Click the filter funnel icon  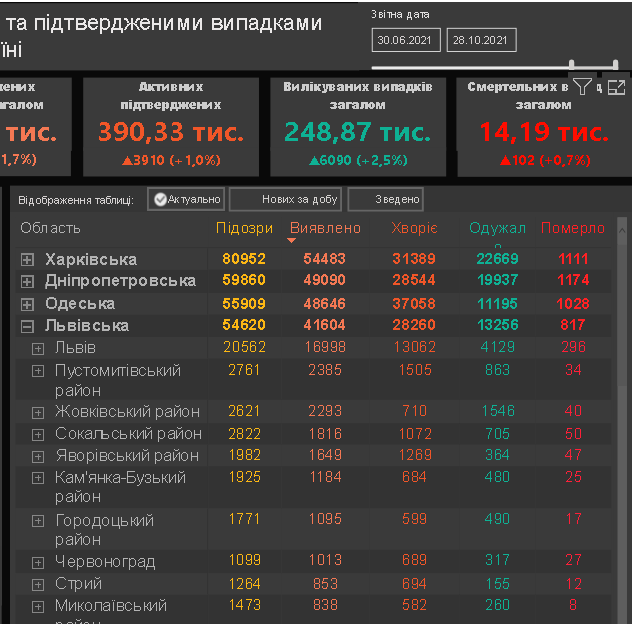click(582, 88)
